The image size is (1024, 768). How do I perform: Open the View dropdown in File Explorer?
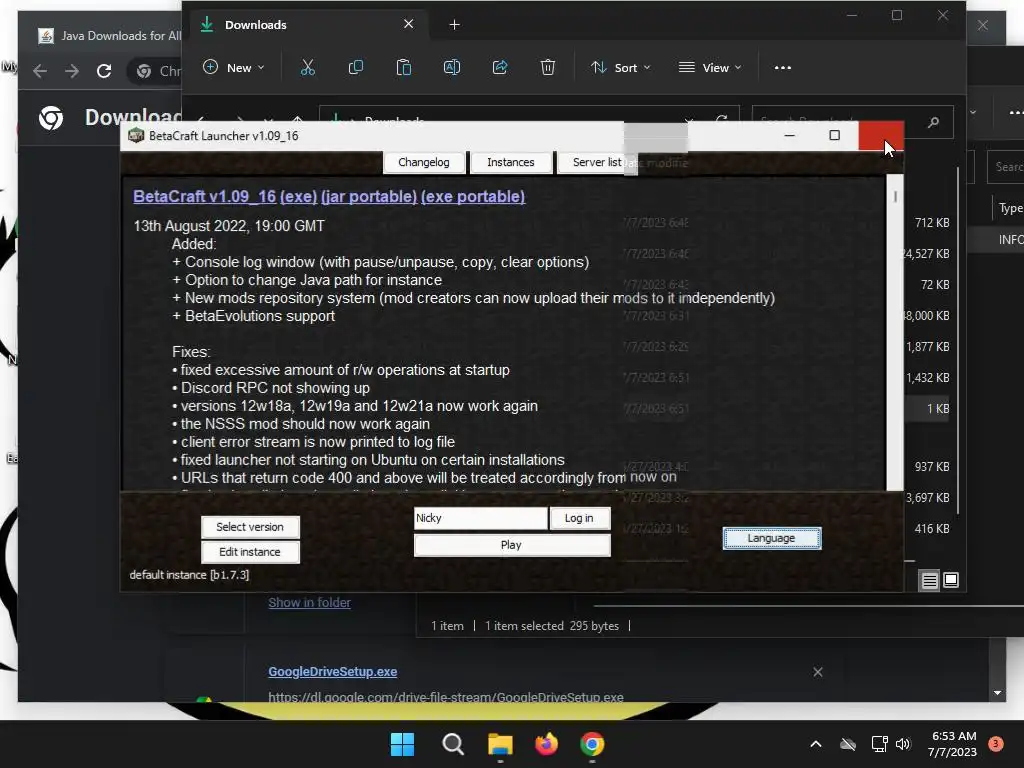tap(711, 67)
